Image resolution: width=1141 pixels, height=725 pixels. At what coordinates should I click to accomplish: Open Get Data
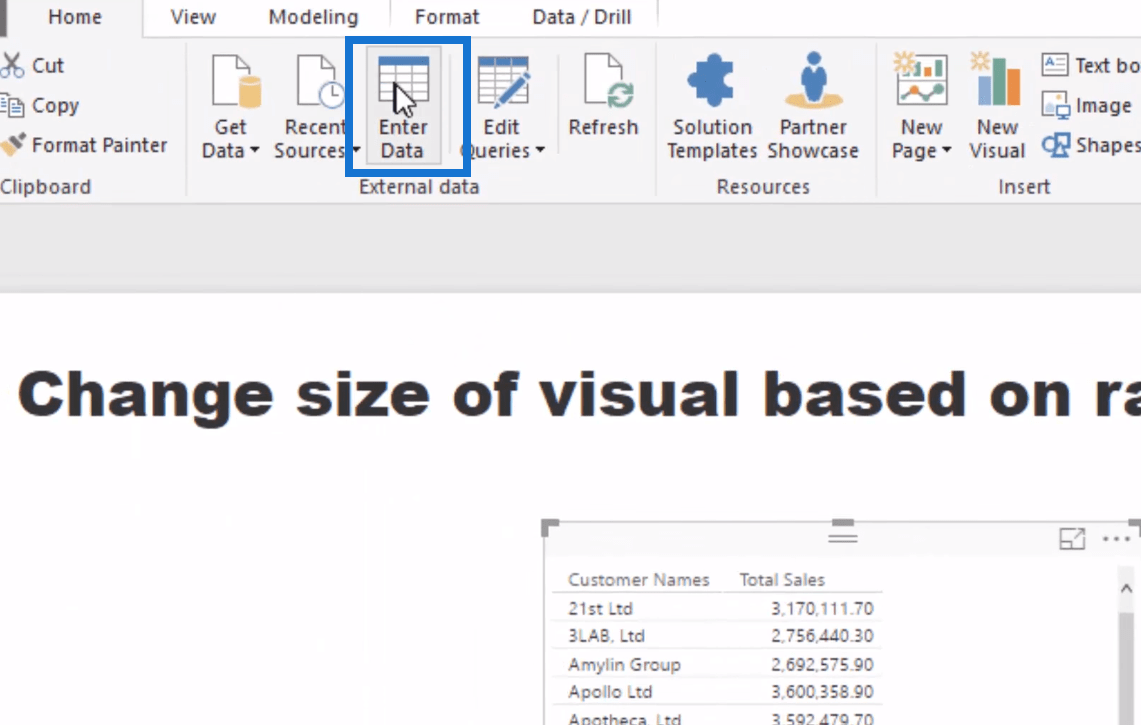[x=231, y=107]
